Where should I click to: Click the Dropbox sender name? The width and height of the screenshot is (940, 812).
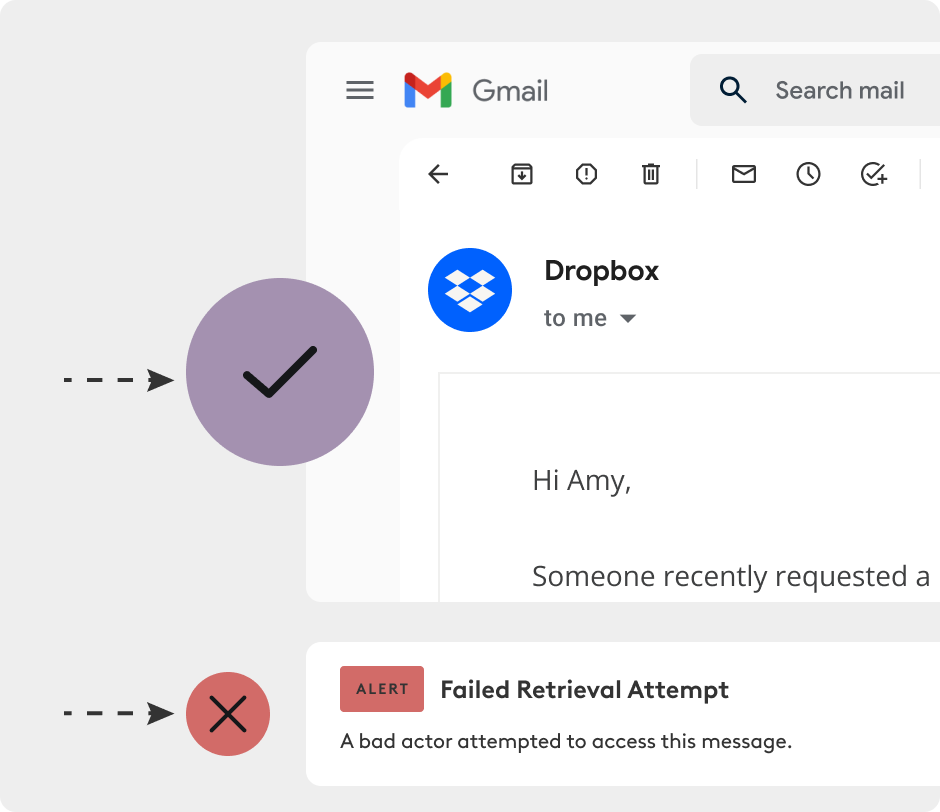601,271
